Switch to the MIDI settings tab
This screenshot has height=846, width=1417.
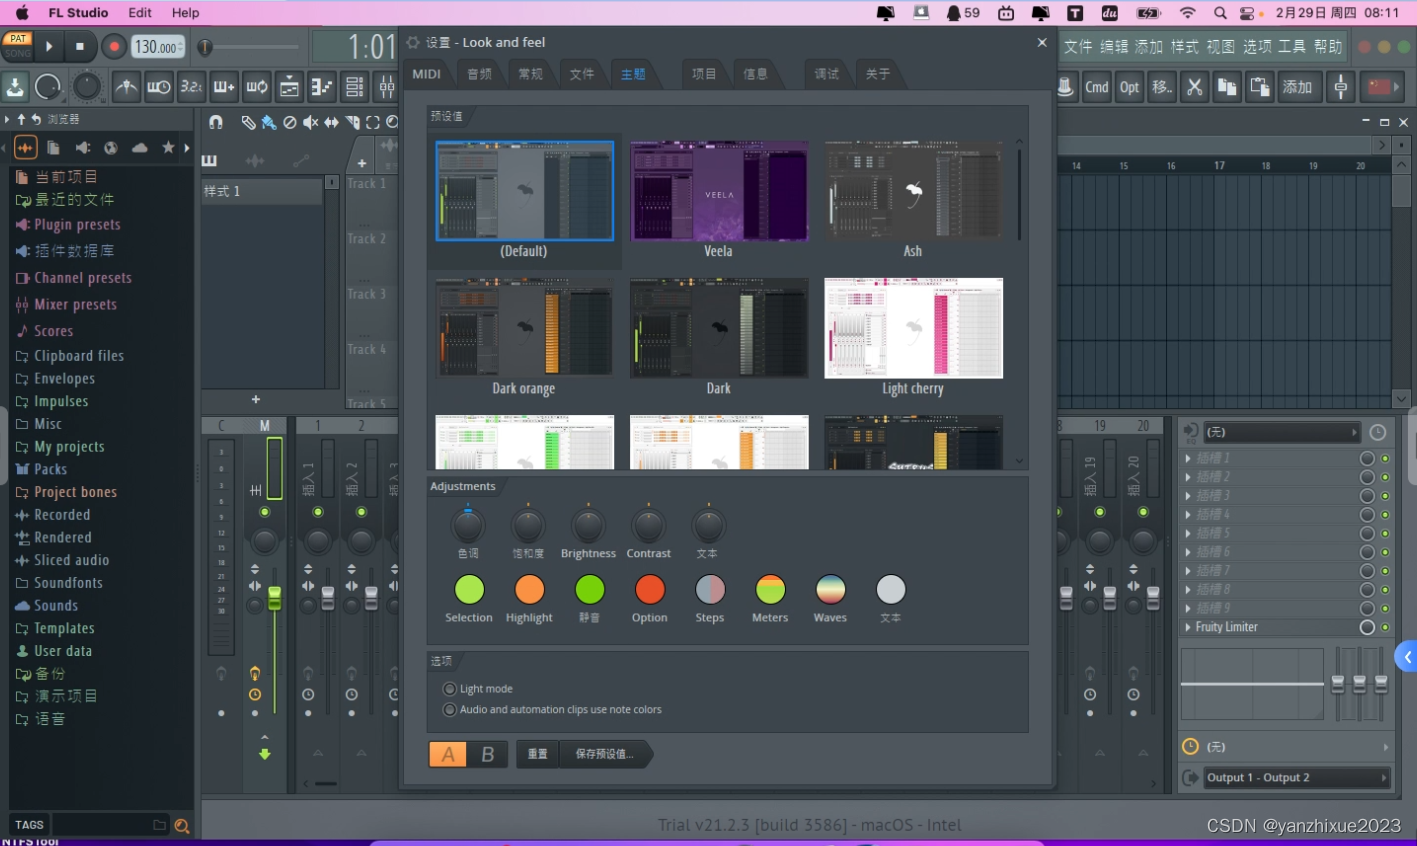pyautogui.click(x=427, y=74)
